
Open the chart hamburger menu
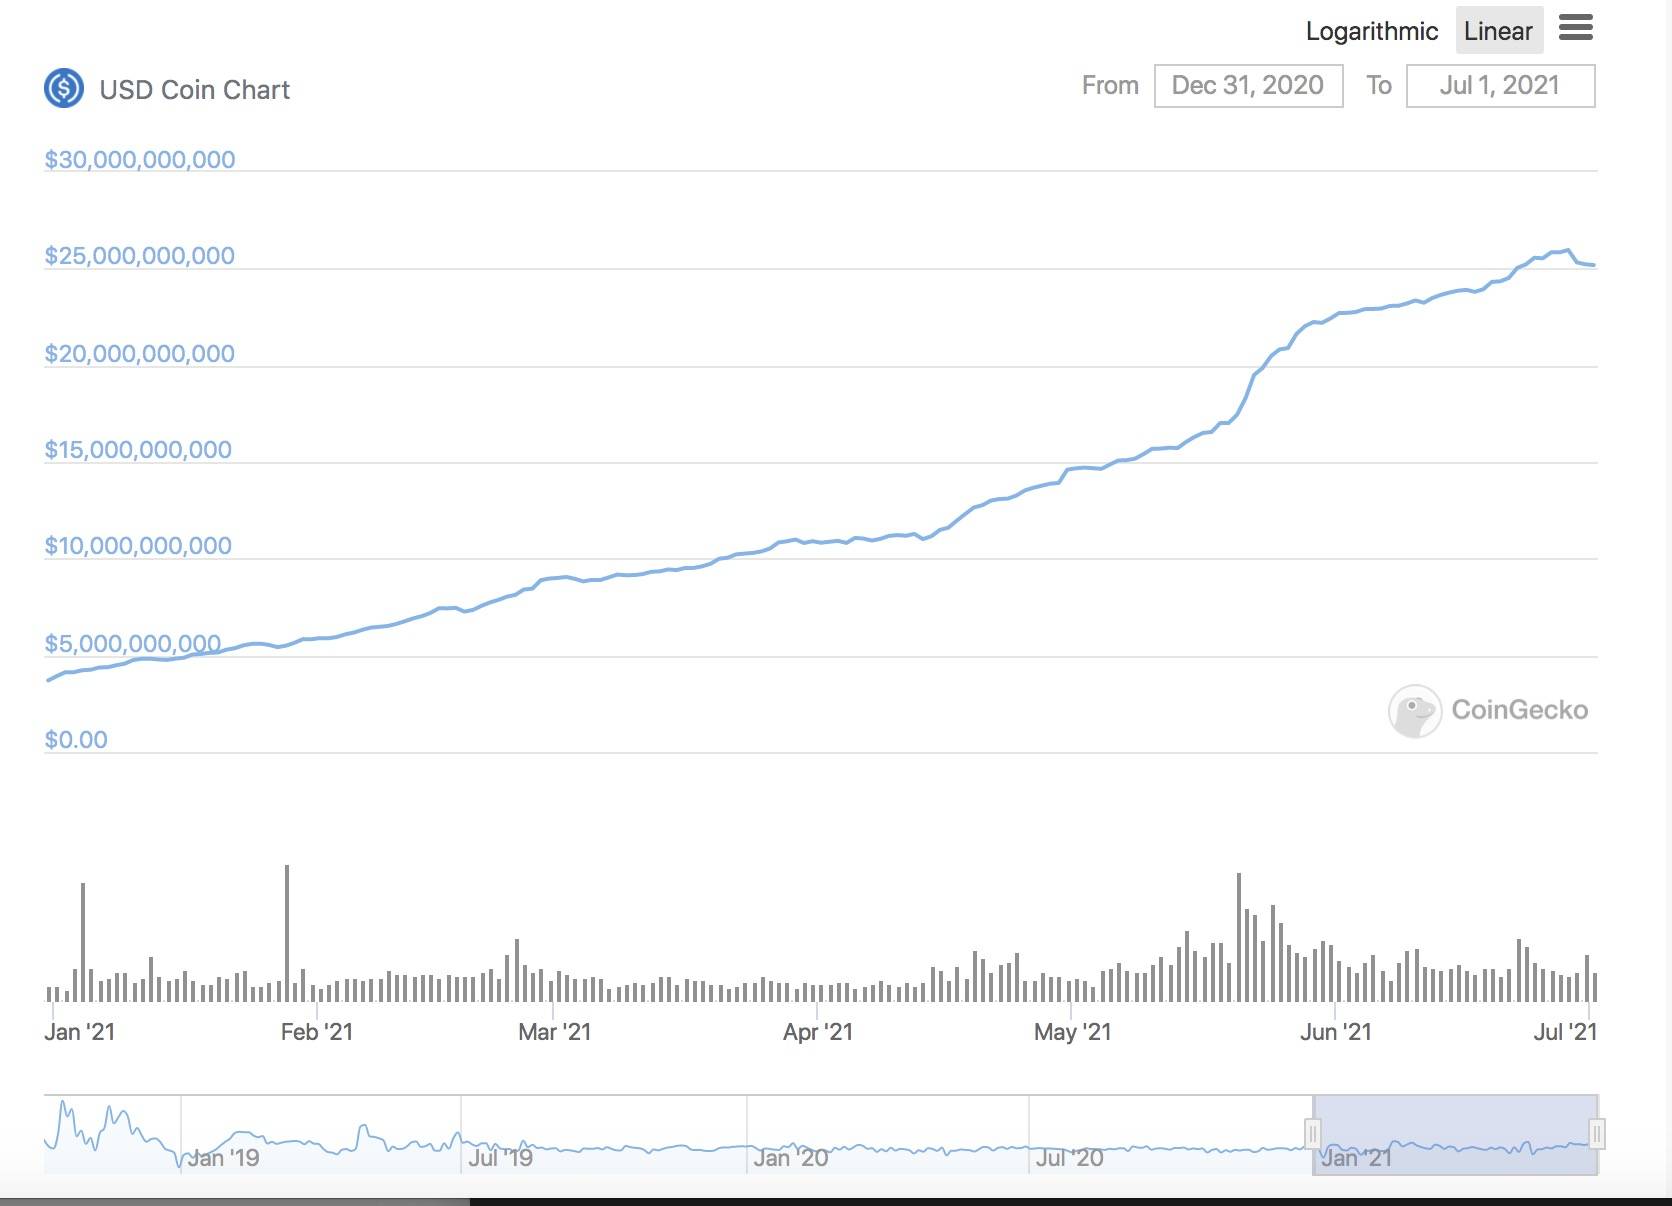1575,28
